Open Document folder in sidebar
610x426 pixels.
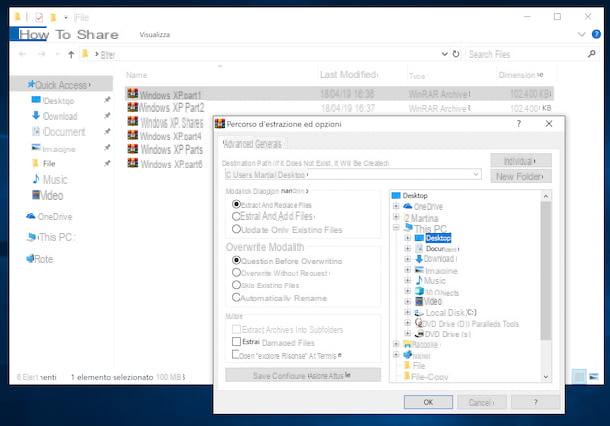click(59, 132)
